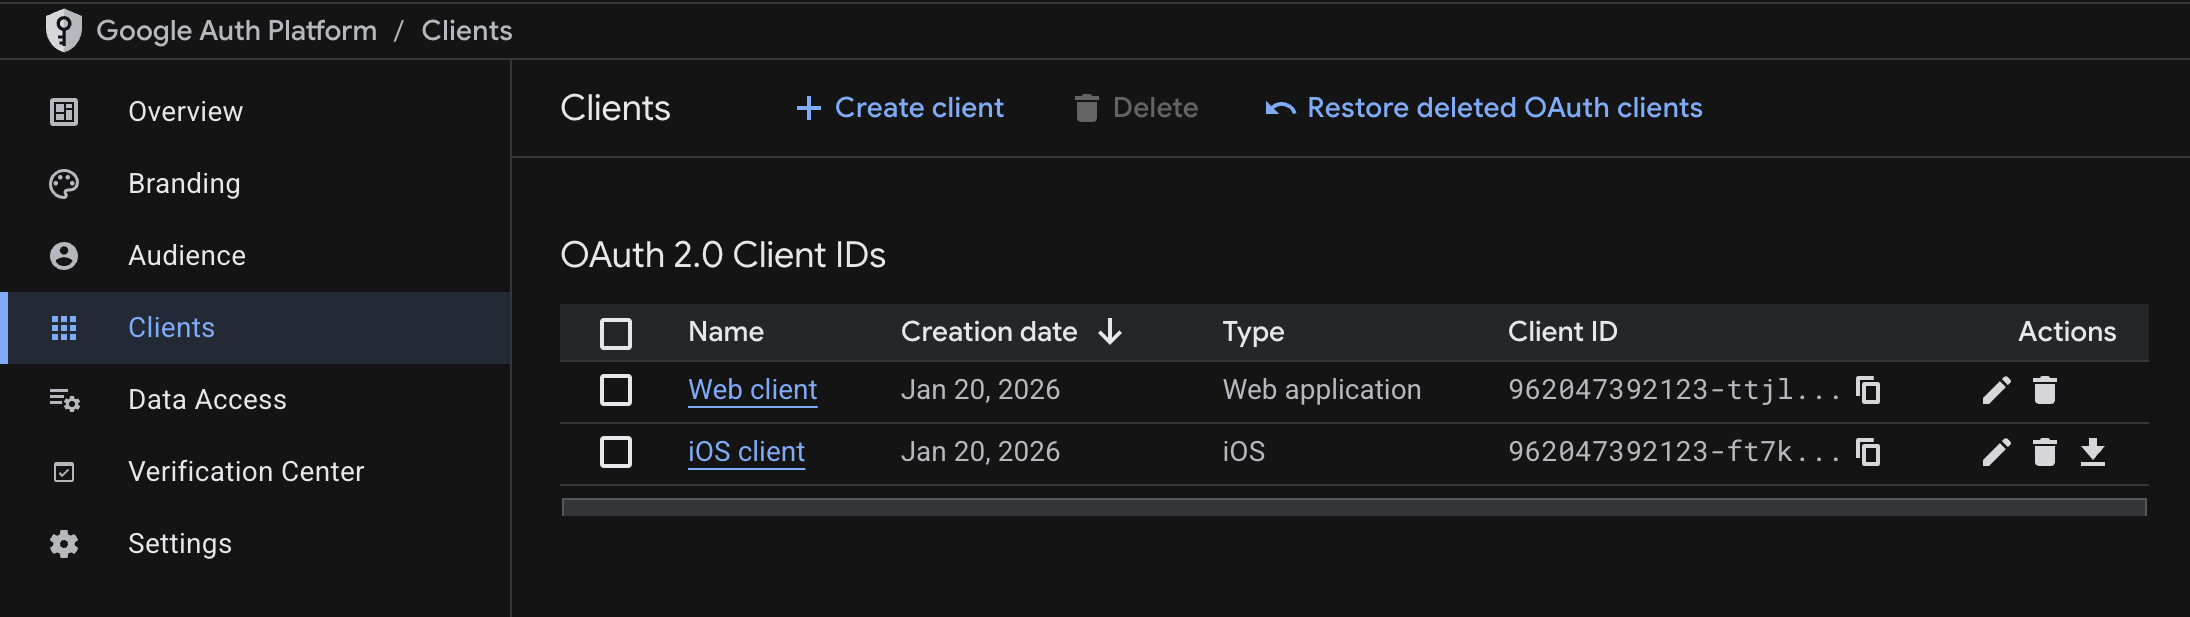Open the Overview sidebar item
The image size is (2190, 617).
point(255,112)
